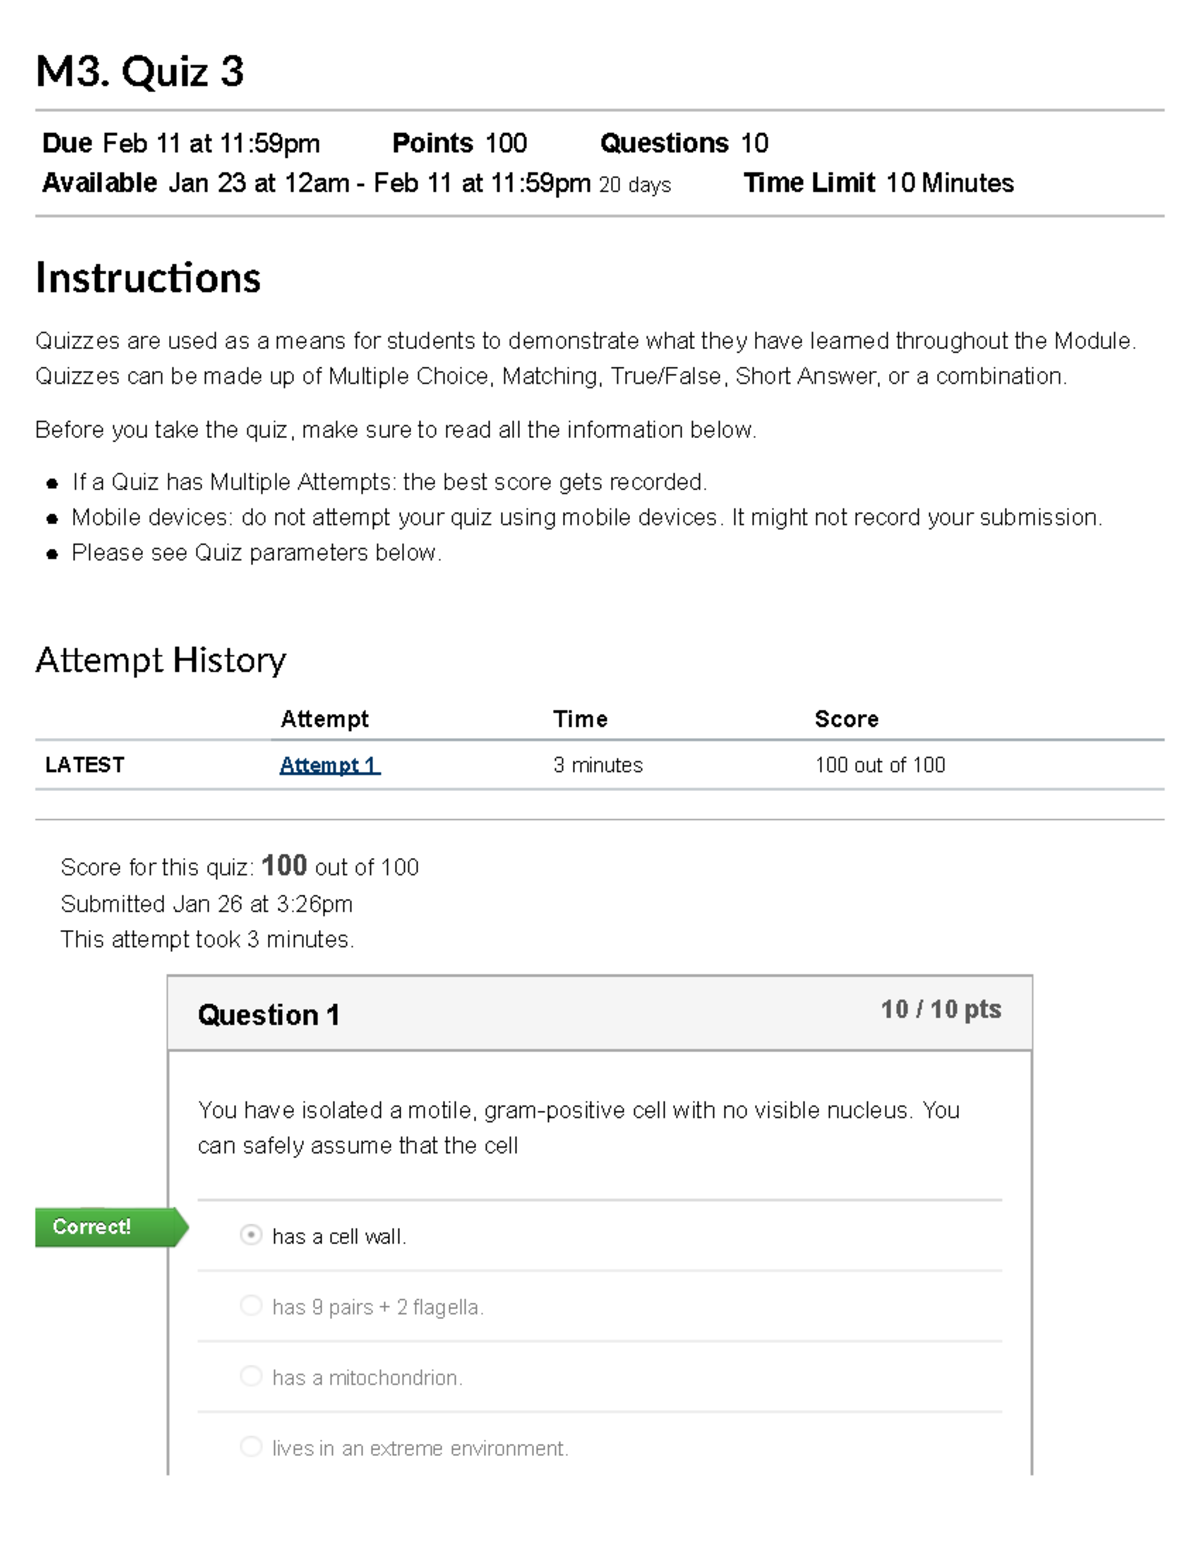Open the Attempt 1 link
The image size is (1200, 1553).
329,765
